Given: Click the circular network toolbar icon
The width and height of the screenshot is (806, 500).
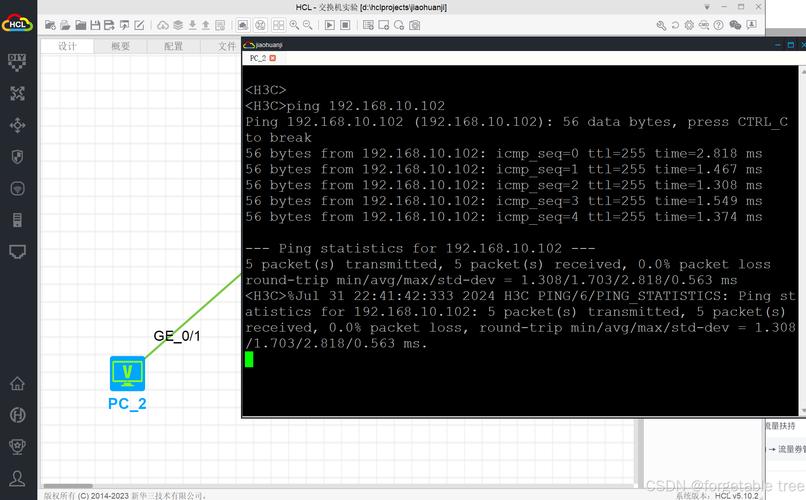Looking at the screenshot, I should tap(261, 25).
